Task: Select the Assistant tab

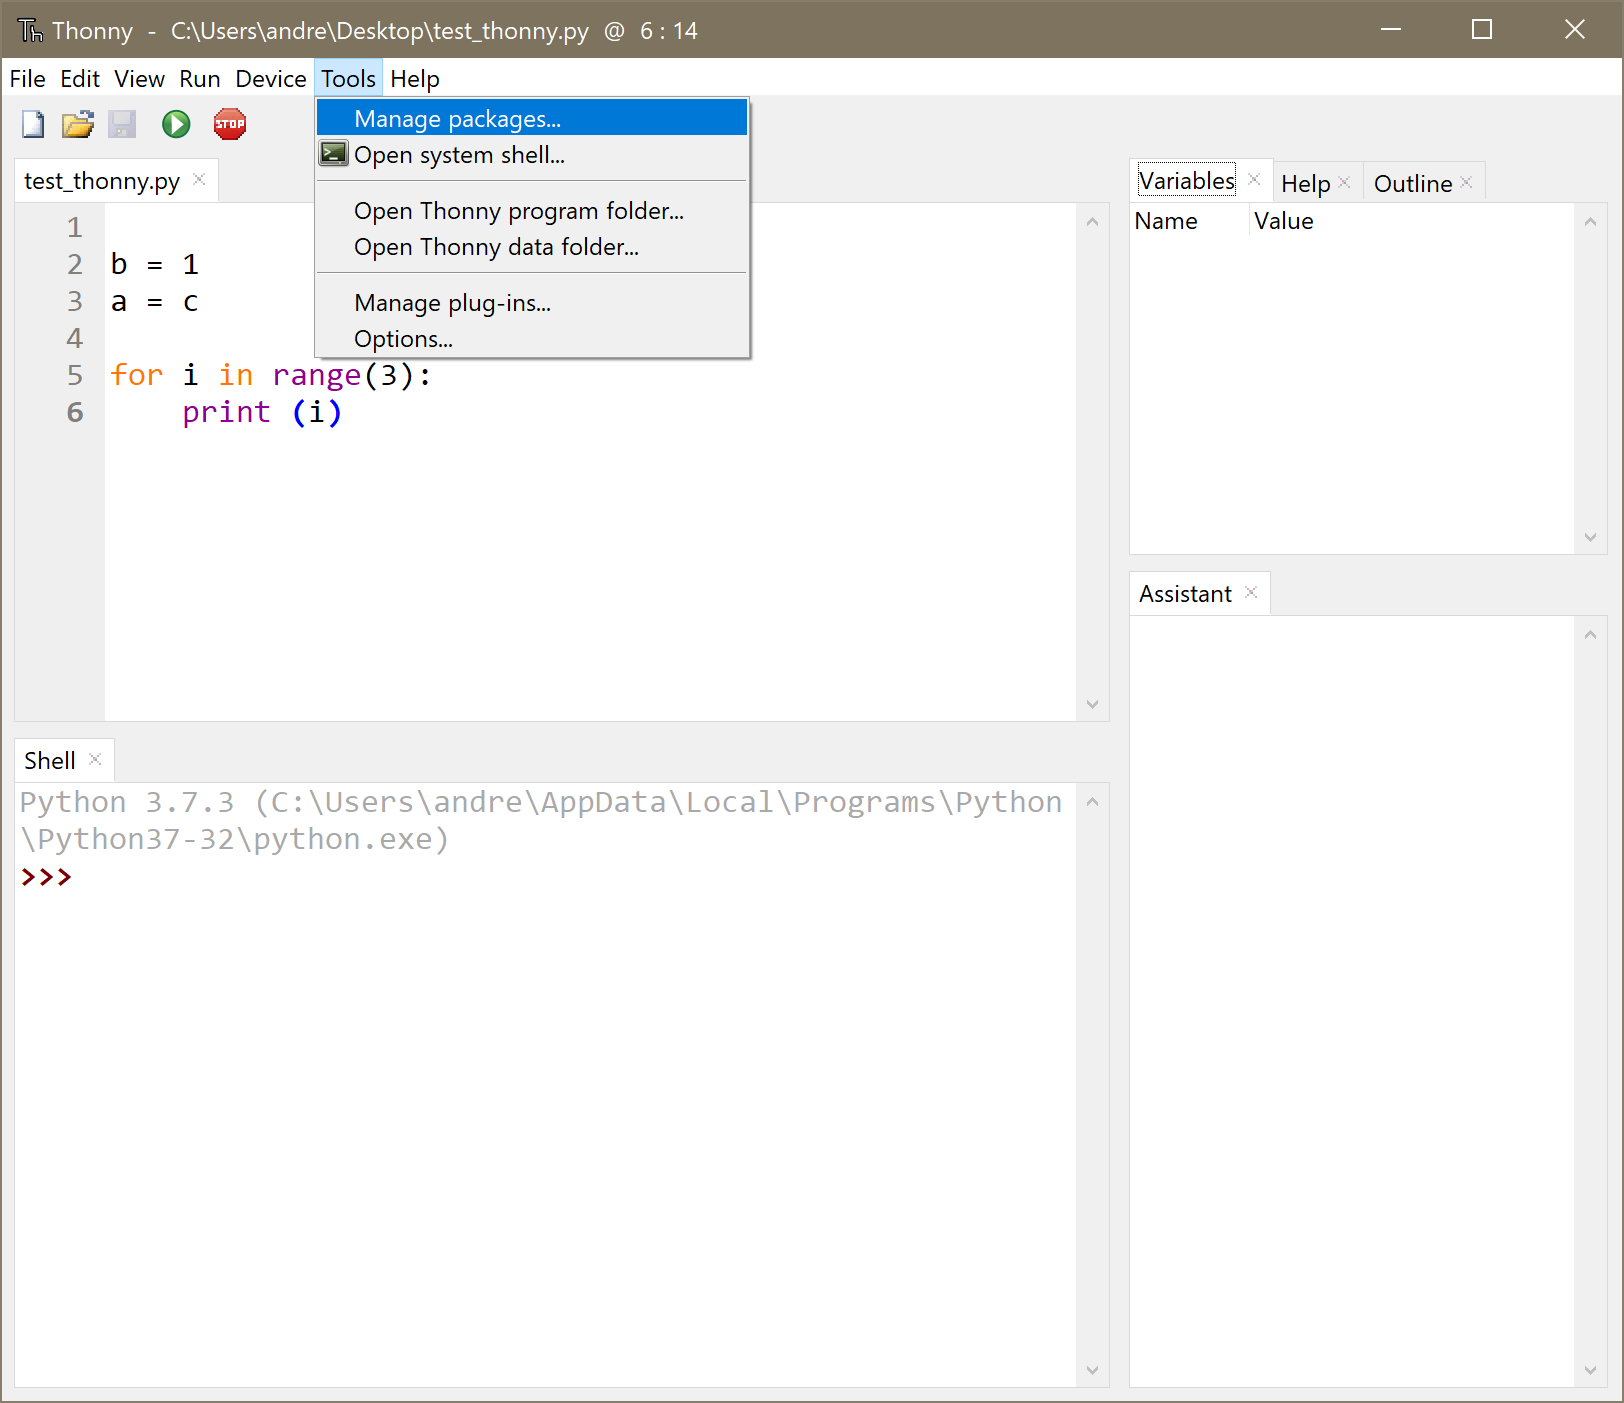Action: click(1185, 594)
